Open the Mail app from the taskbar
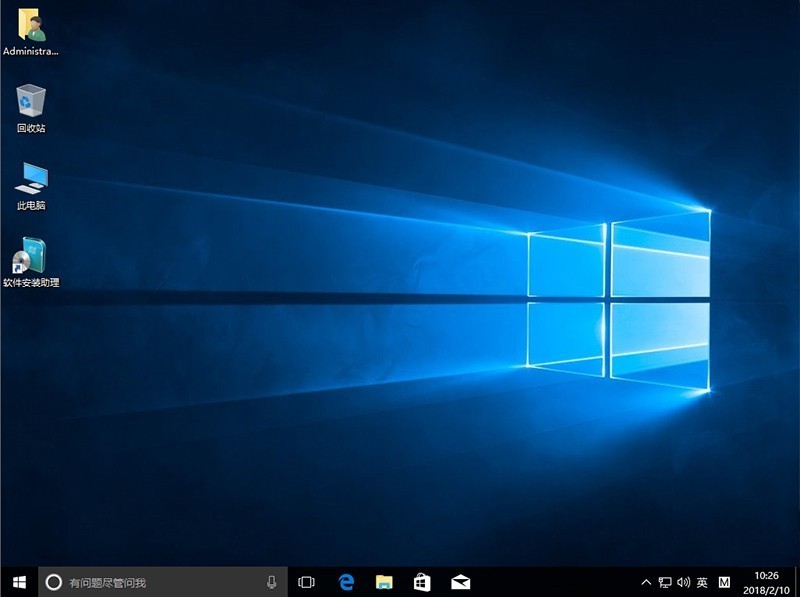 point(461,581)
